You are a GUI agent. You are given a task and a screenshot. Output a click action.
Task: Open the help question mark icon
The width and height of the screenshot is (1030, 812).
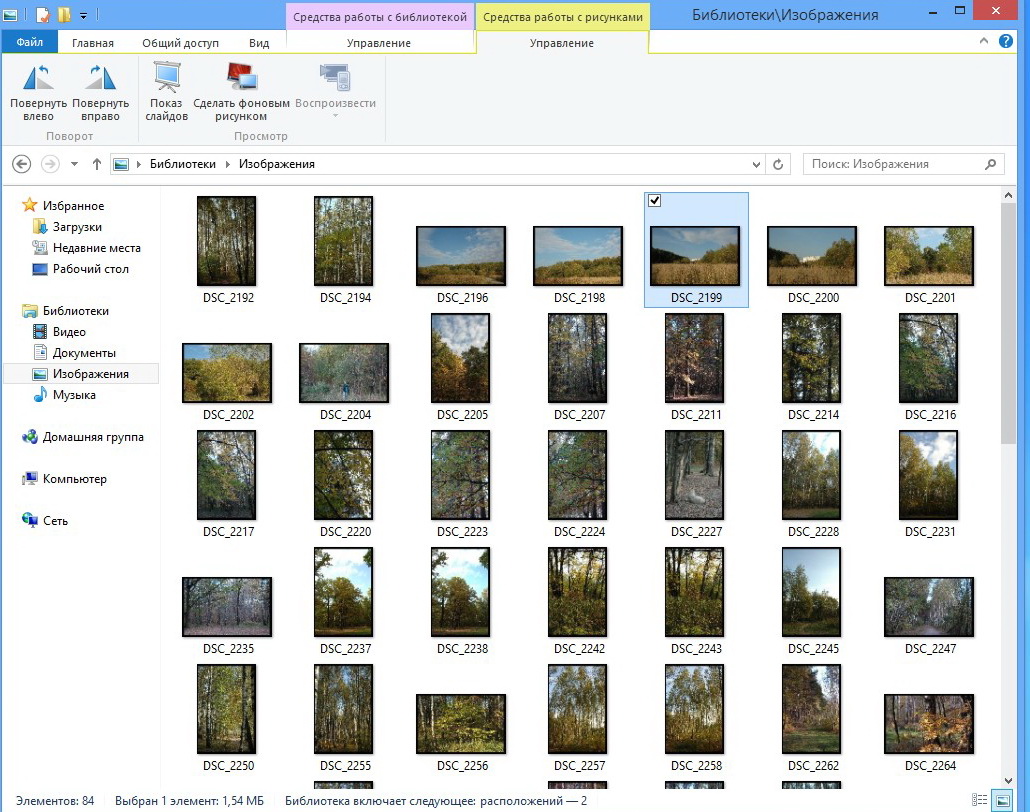pyautogui.click(x=1006, y=42)
